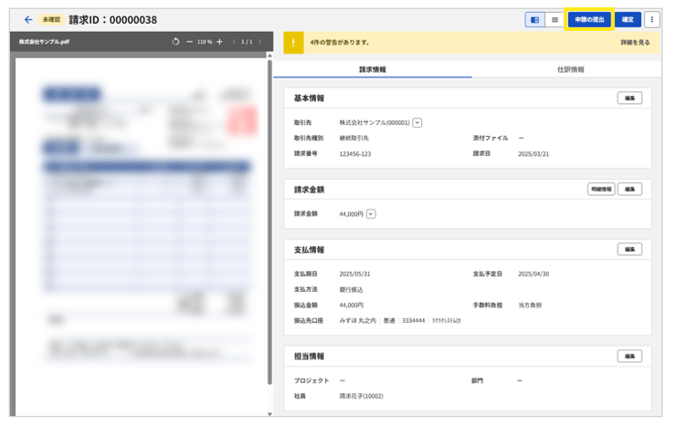This screenshot has width=676, height=425.
Task: Expand the 取引先 dropdown arrow
Action: point(417,123)
